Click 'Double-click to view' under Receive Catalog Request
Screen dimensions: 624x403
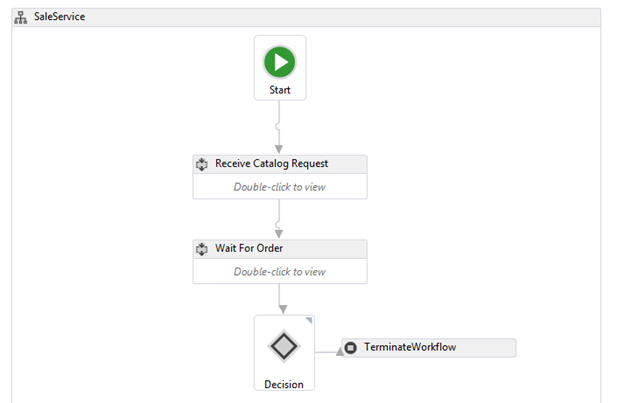coord(279,187)
